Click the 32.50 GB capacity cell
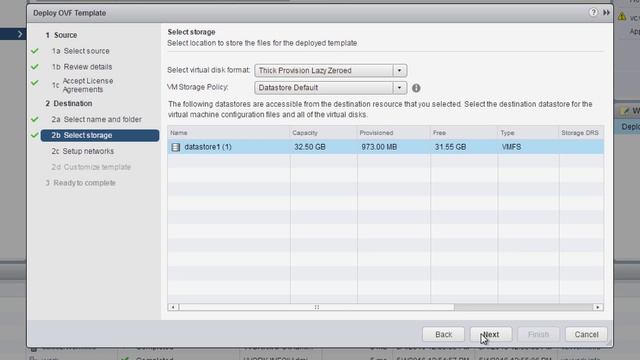 pyautogui.click(x=310, y=147)
